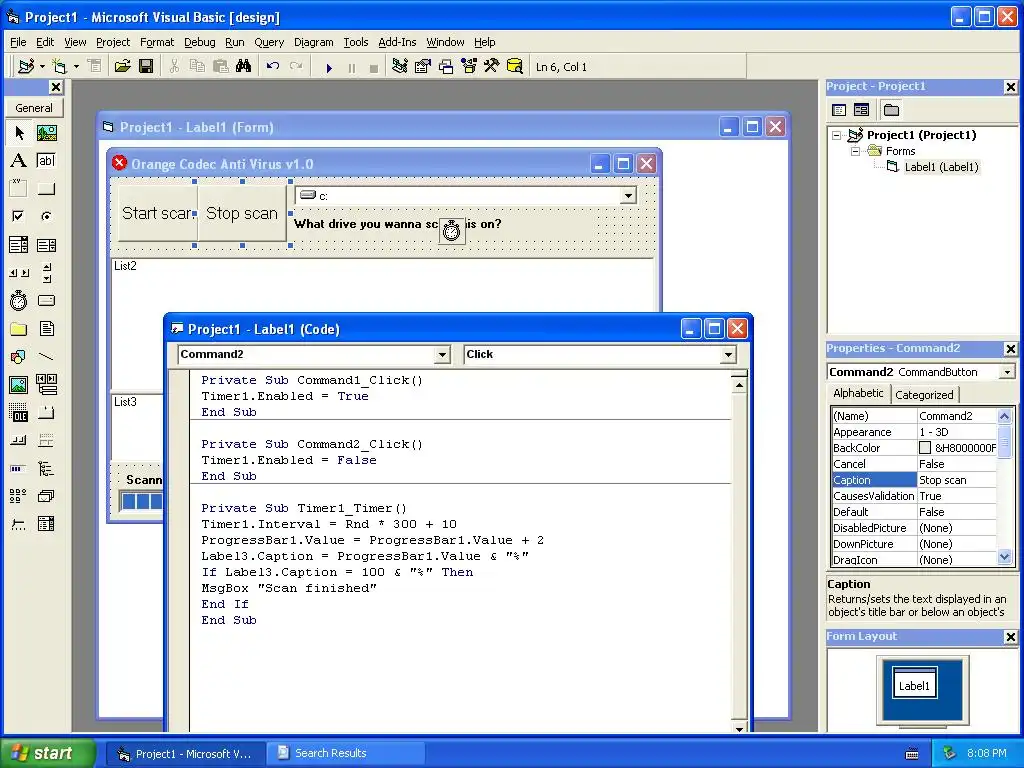Start the program with Run arrow
Image resolution: width=1024 pixels, height=768 pixels.
click(x=329, y=67)
